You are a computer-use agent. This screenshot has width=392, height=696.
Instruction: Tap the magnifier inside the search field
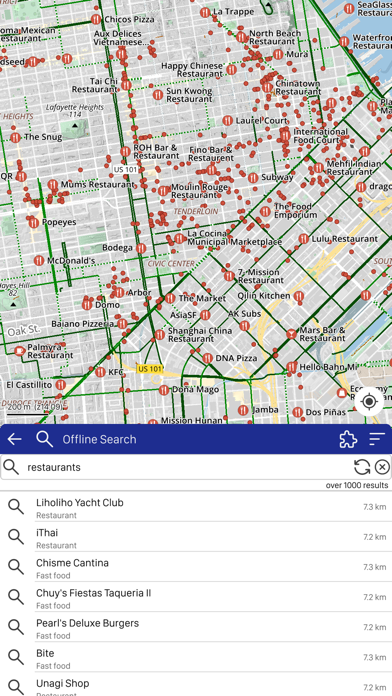pos(11,467)
